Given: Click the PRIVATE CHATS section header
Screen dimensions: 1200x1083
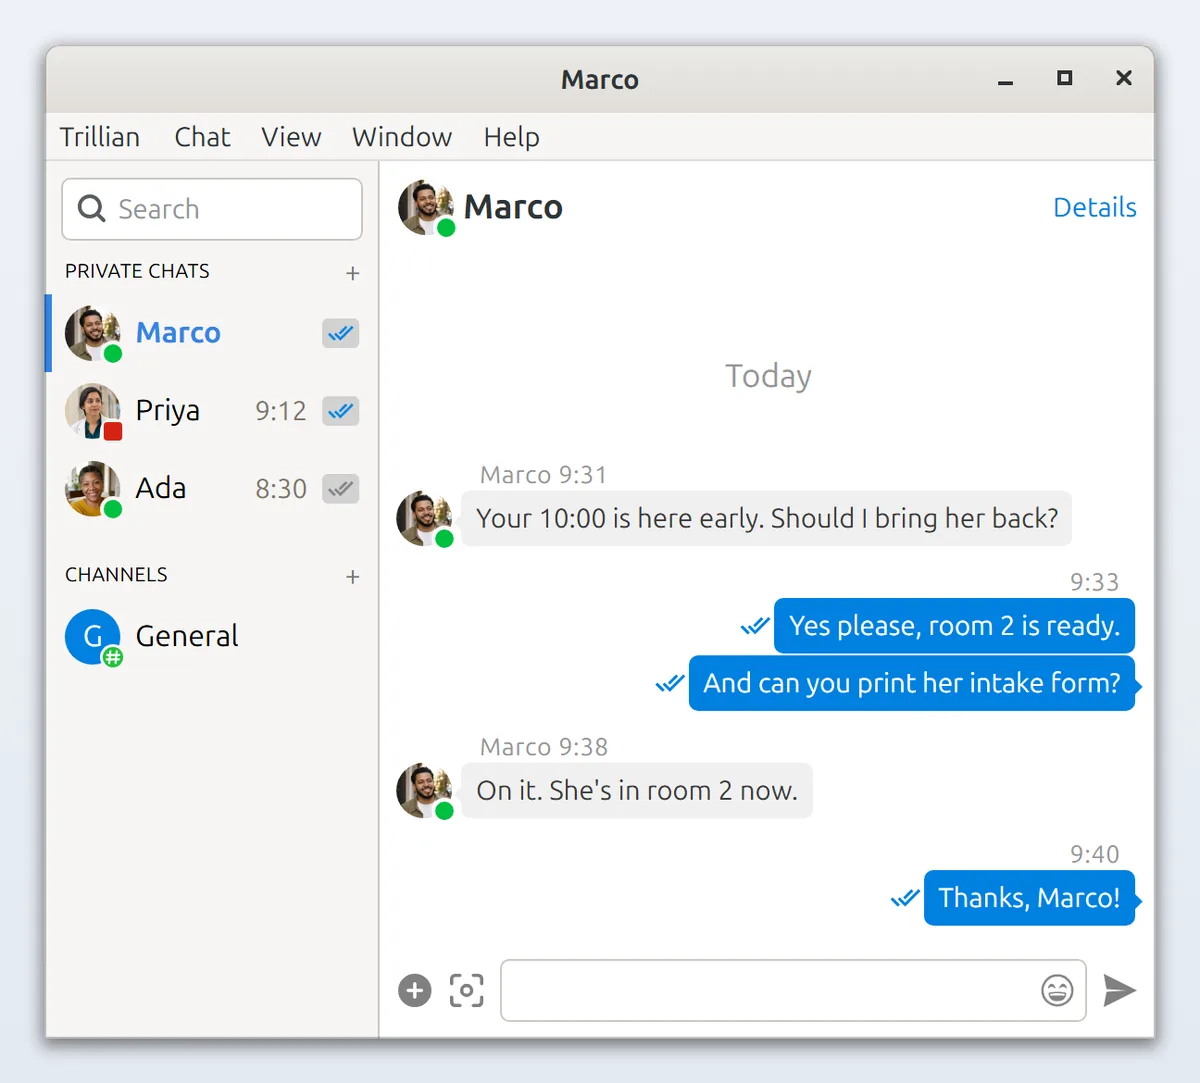Looking at the screenshot, I should (x=138, y=271).
